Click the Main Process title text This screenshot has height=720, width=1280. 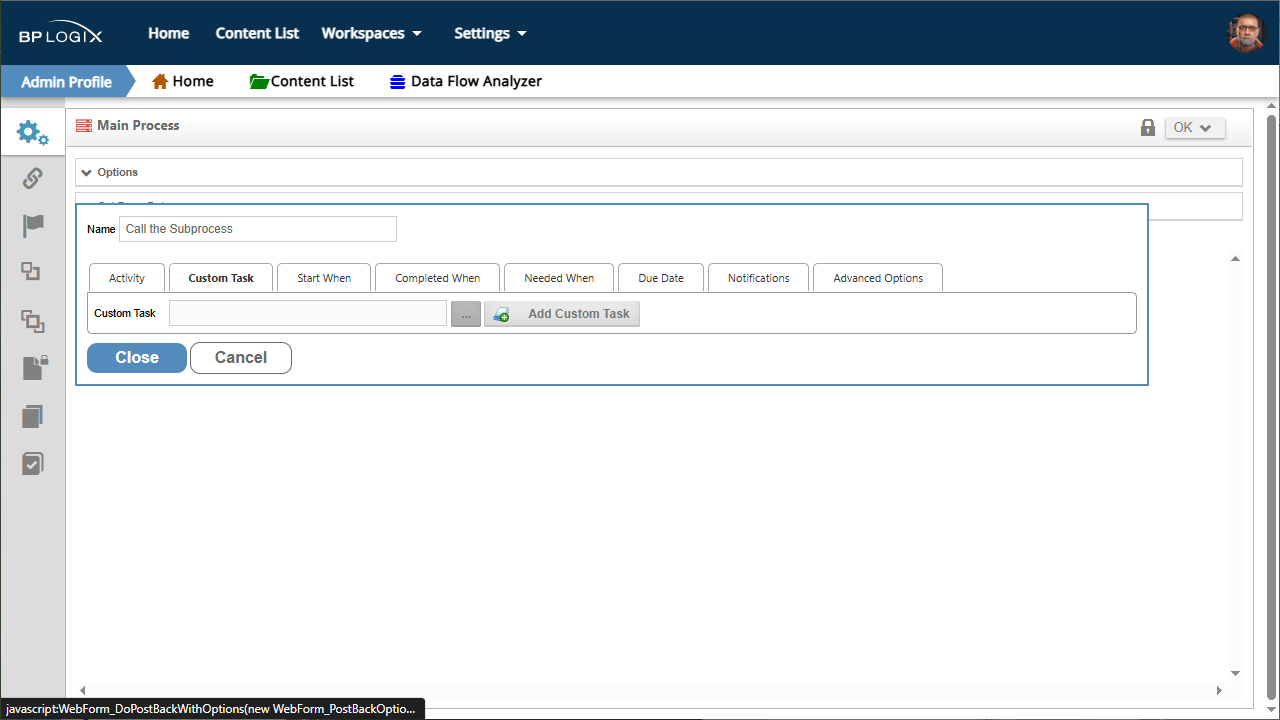[138, 126]
